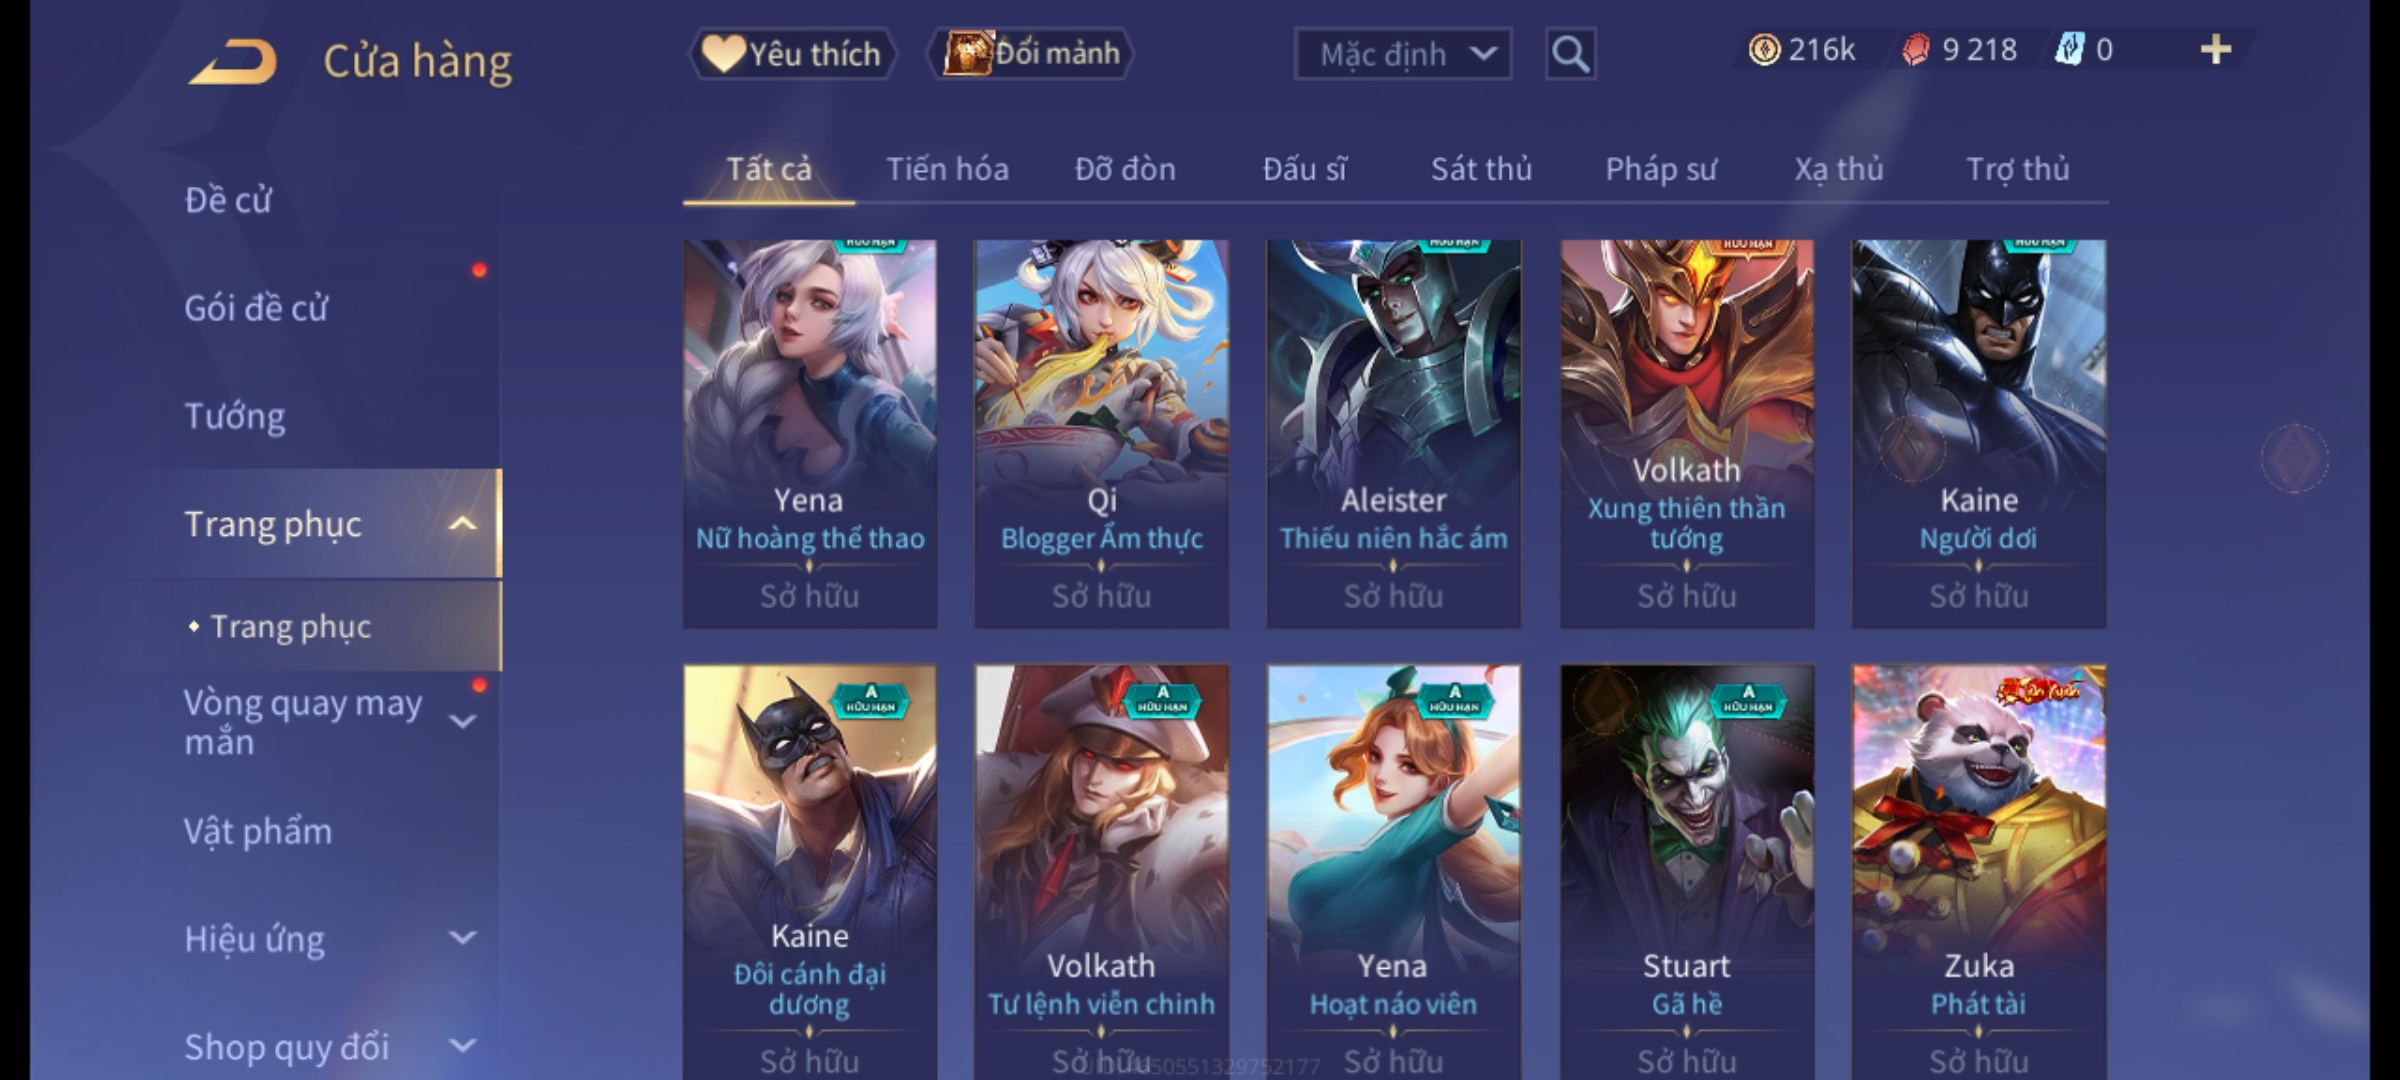Open the Yêu thích favorites heart button
2400x1080 pixels.
pos(792,54)
